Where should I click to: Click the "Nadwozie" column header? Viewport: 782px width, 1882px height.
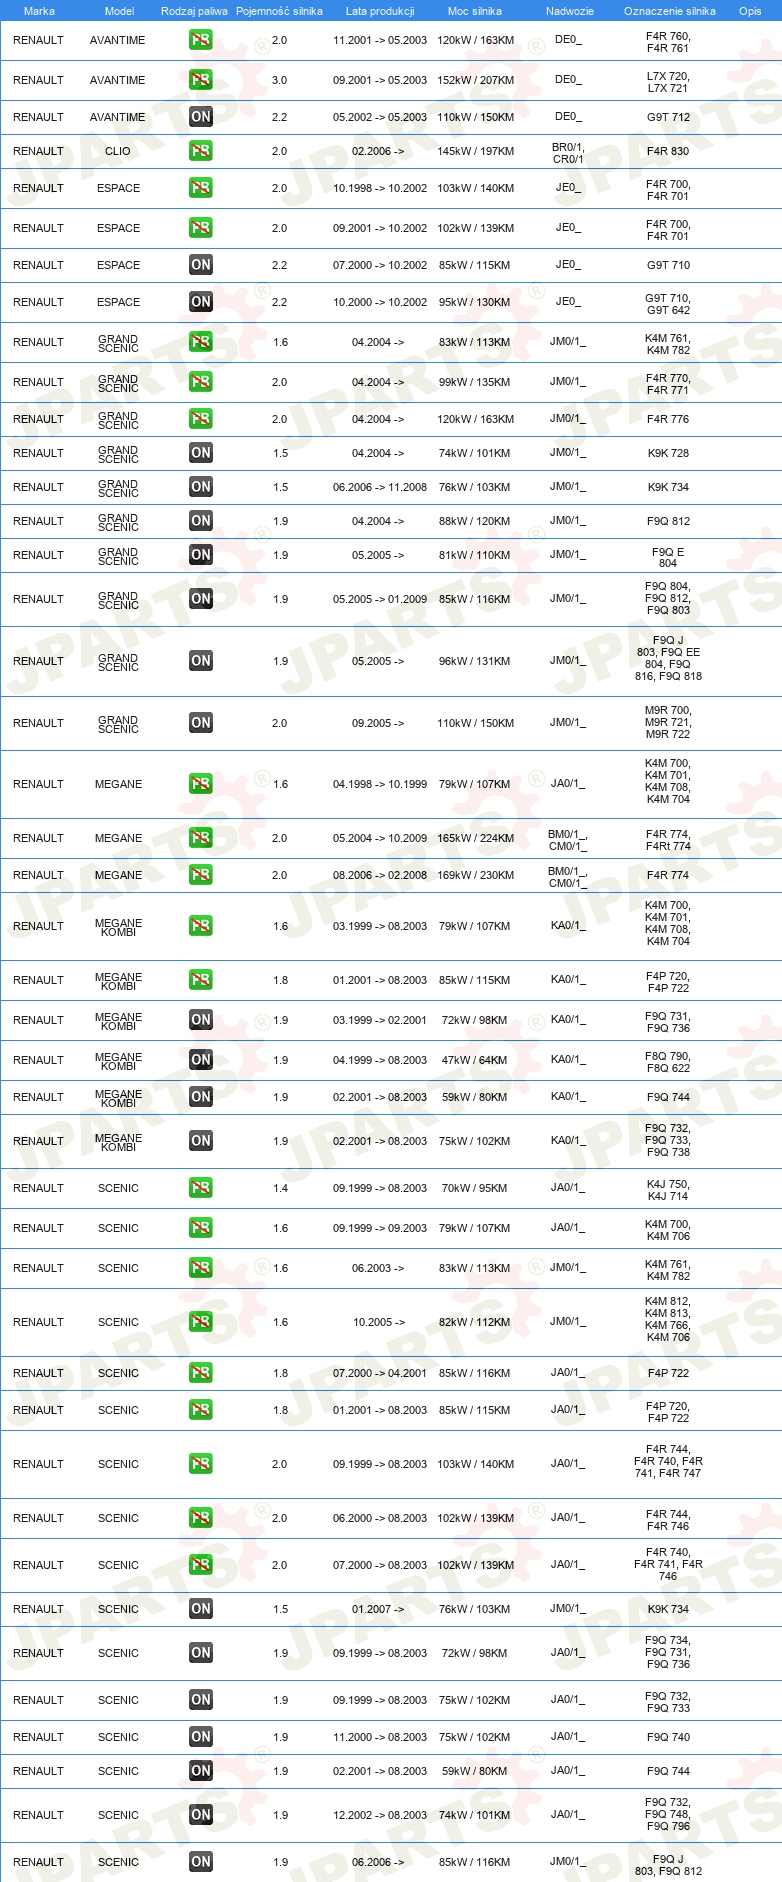570,11
